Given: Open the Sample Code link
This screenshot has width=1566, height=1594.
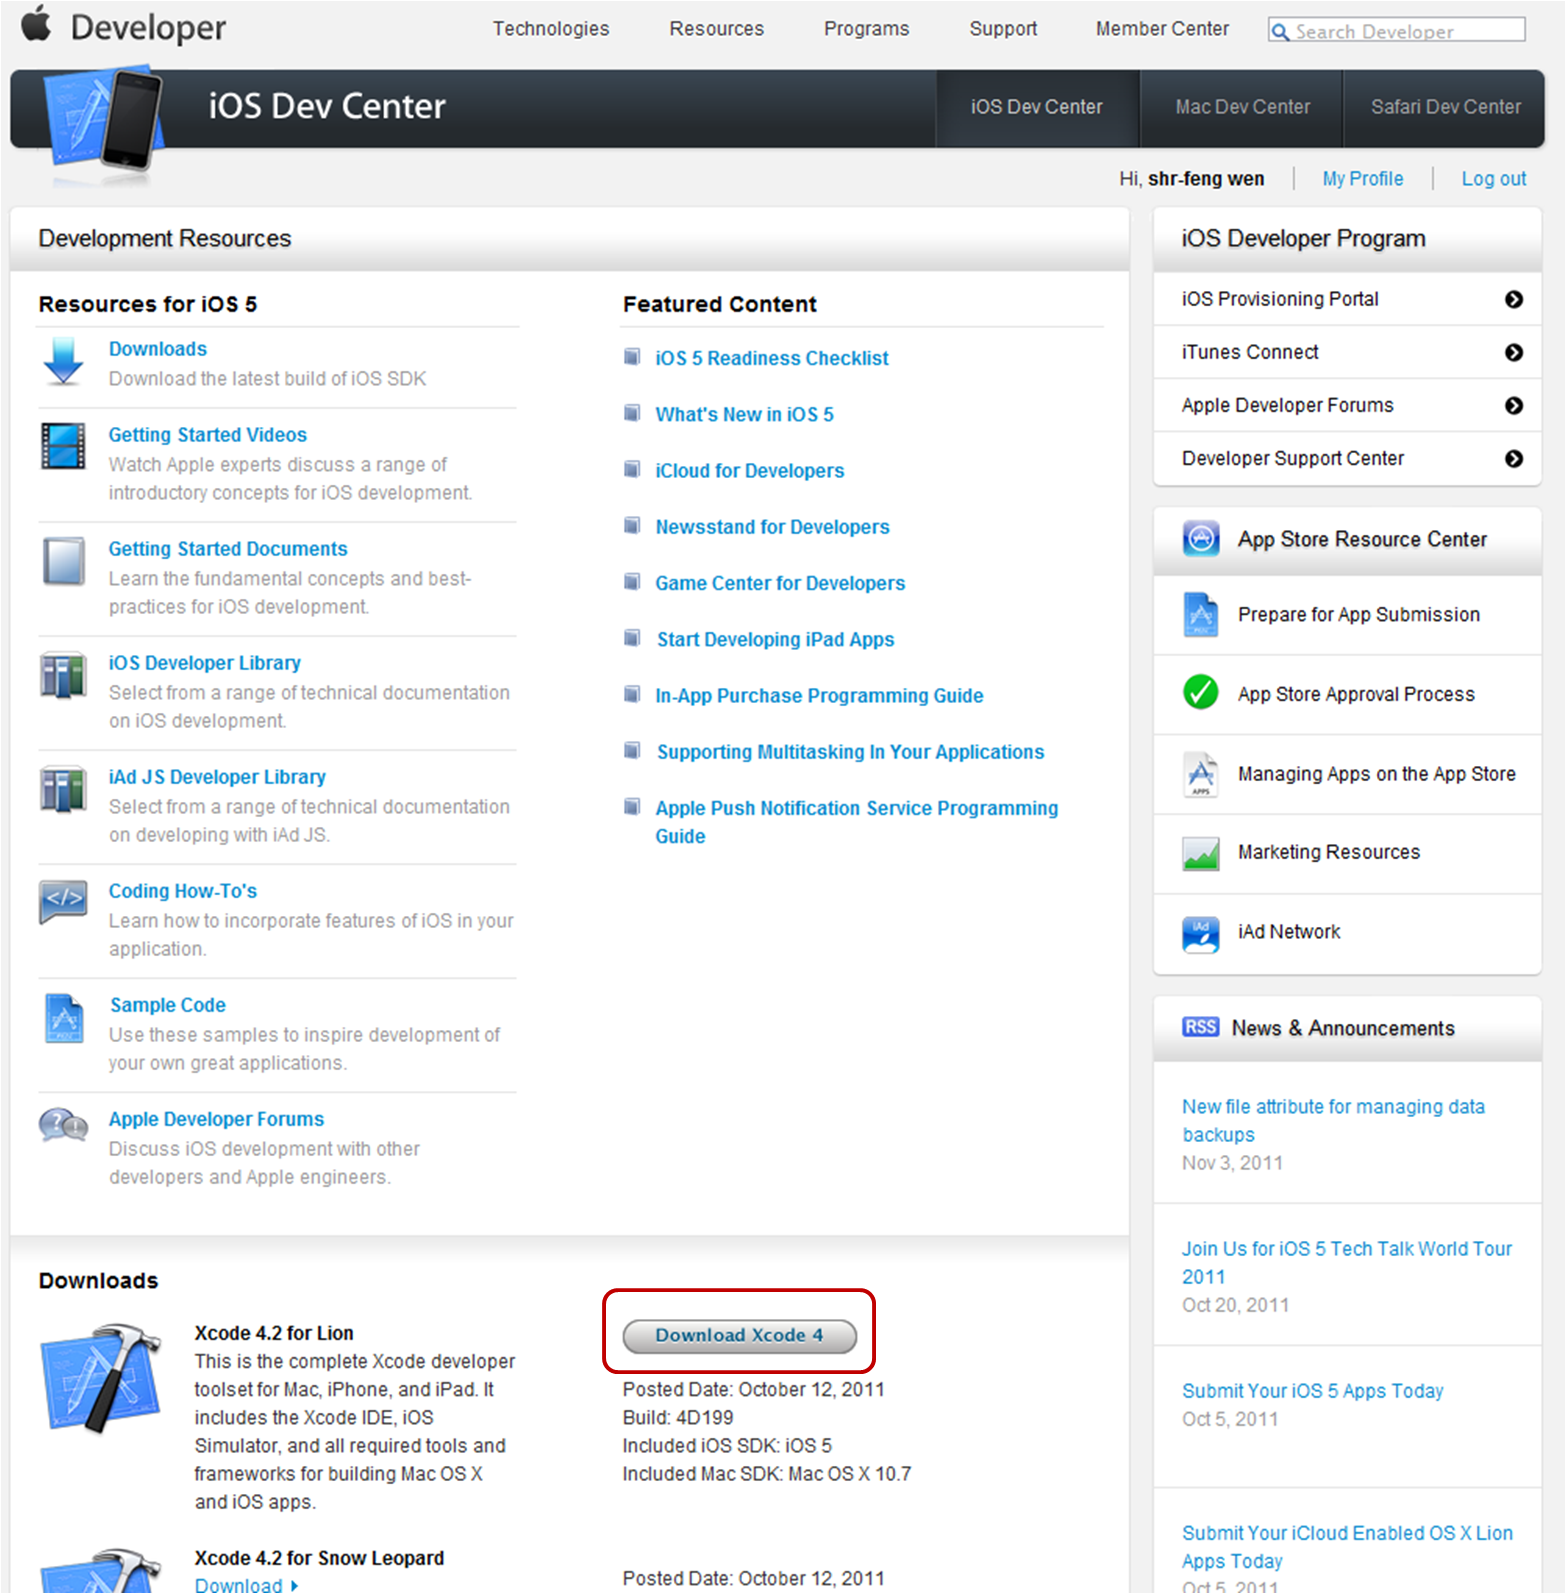Looking at the screenshot, I should point(168,1005).
